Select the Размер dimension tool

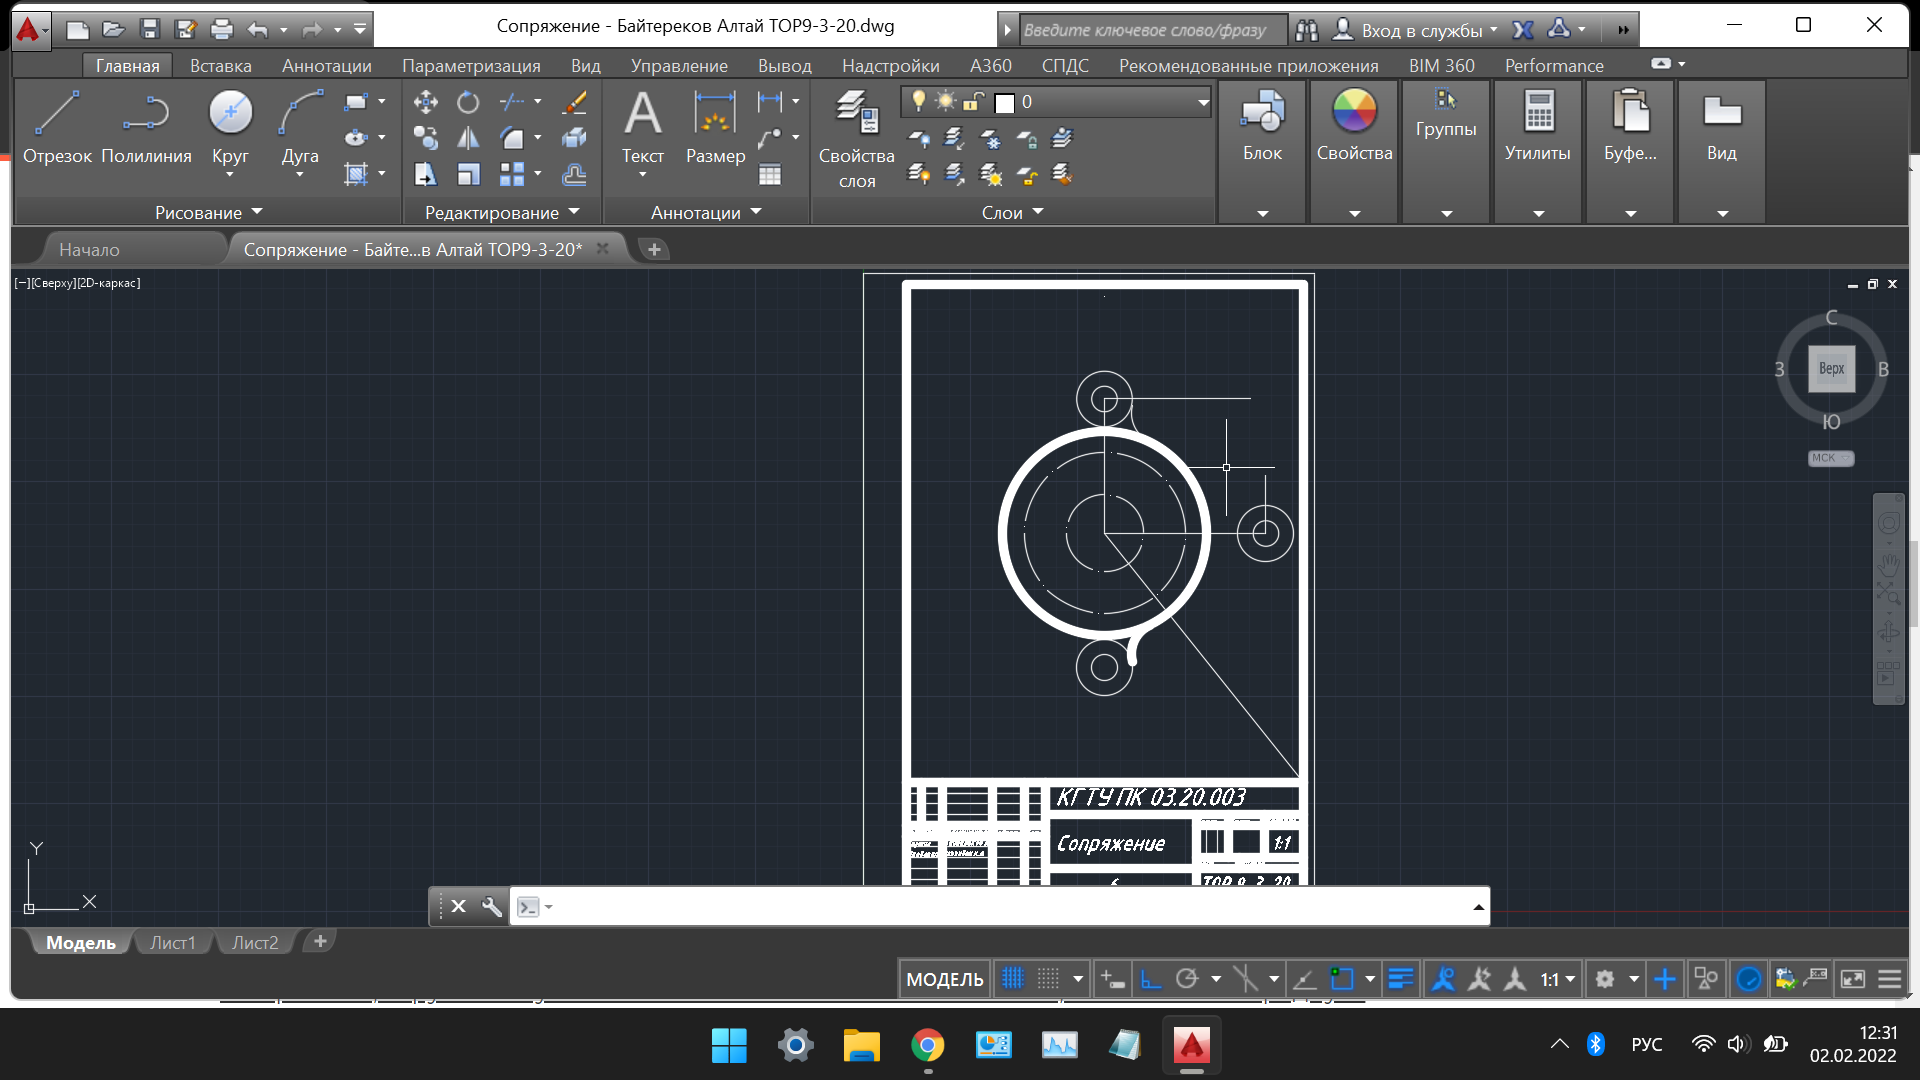pyautogui.click(x=715, y=127)
